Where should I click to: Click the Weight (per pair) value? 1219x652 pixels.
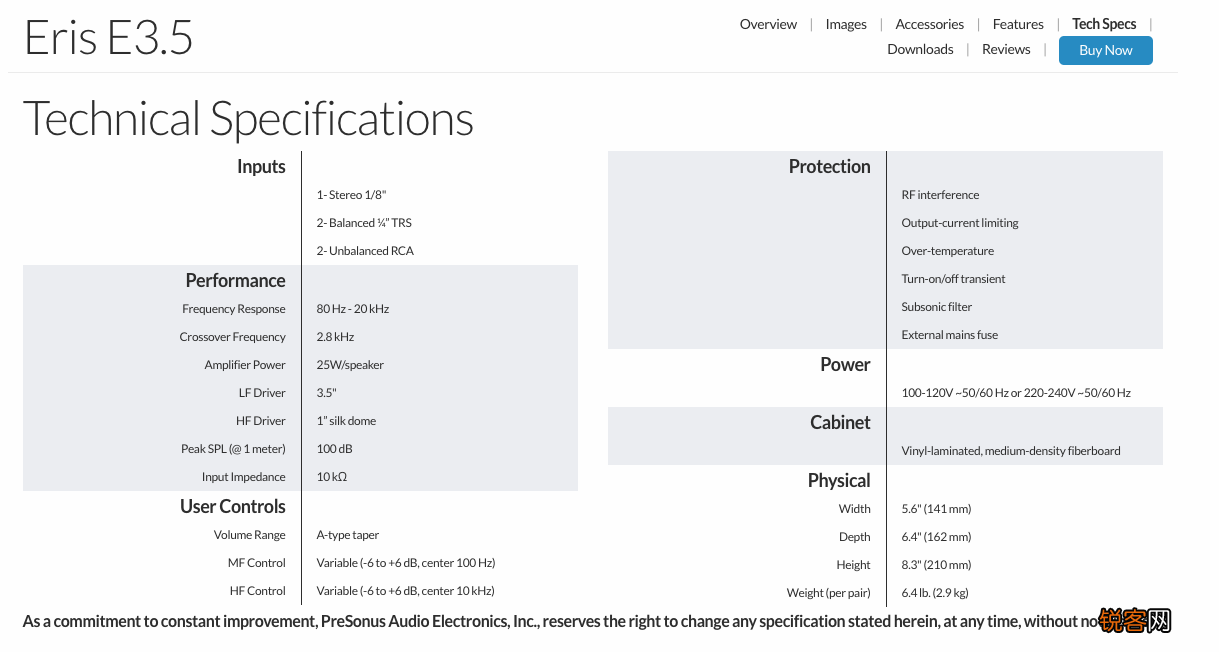(x=935, y=593)
